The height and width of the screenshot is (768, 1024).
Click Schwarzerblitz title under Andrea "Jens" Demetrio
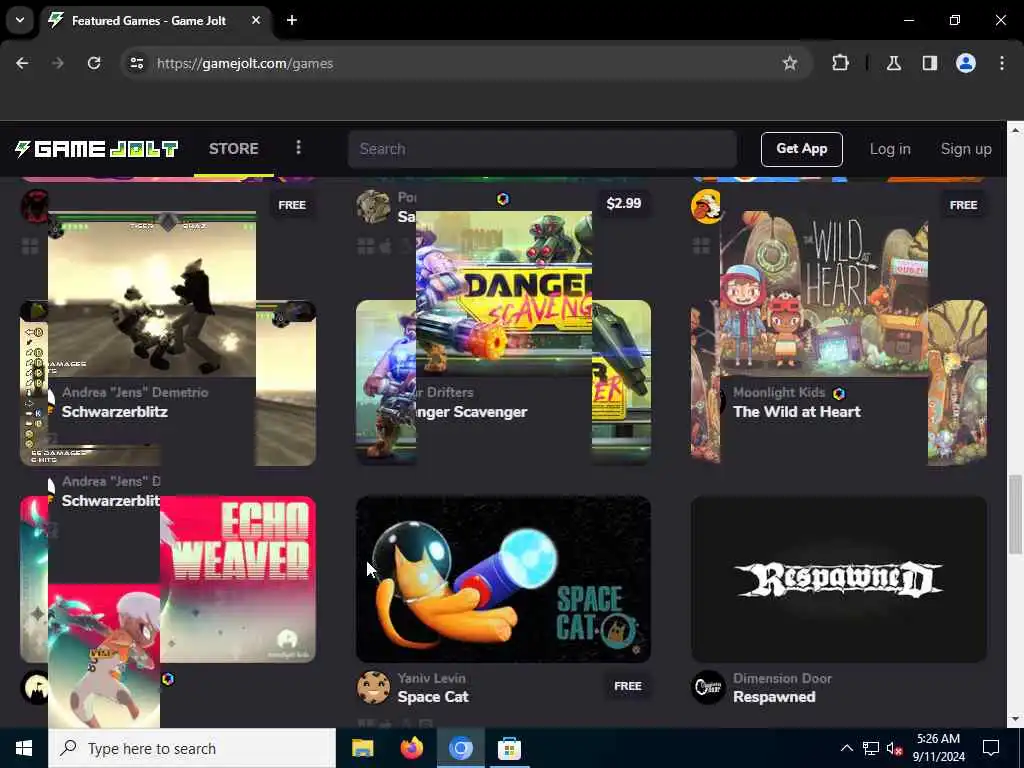point(115,412)
